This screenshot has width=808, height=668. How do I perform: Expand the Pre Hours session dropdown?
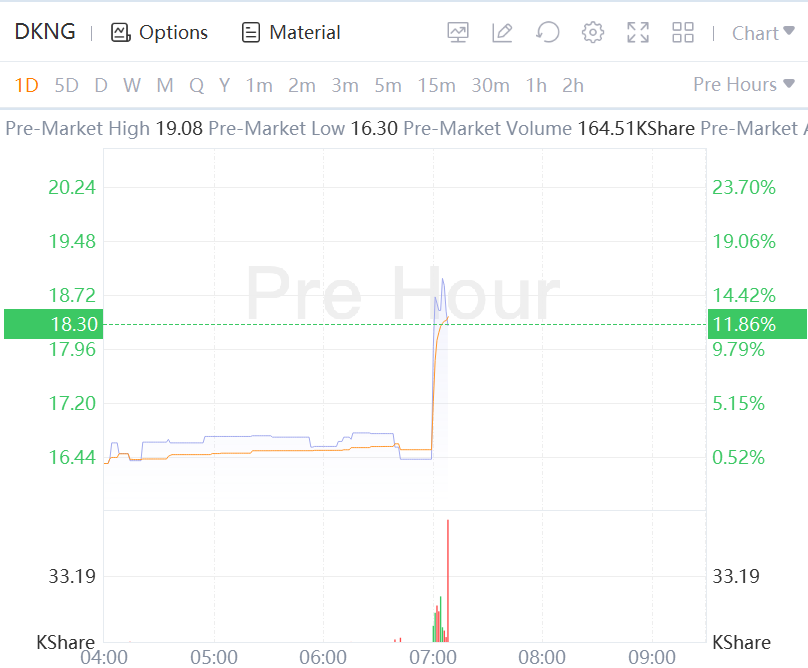(x=744, y=85)
